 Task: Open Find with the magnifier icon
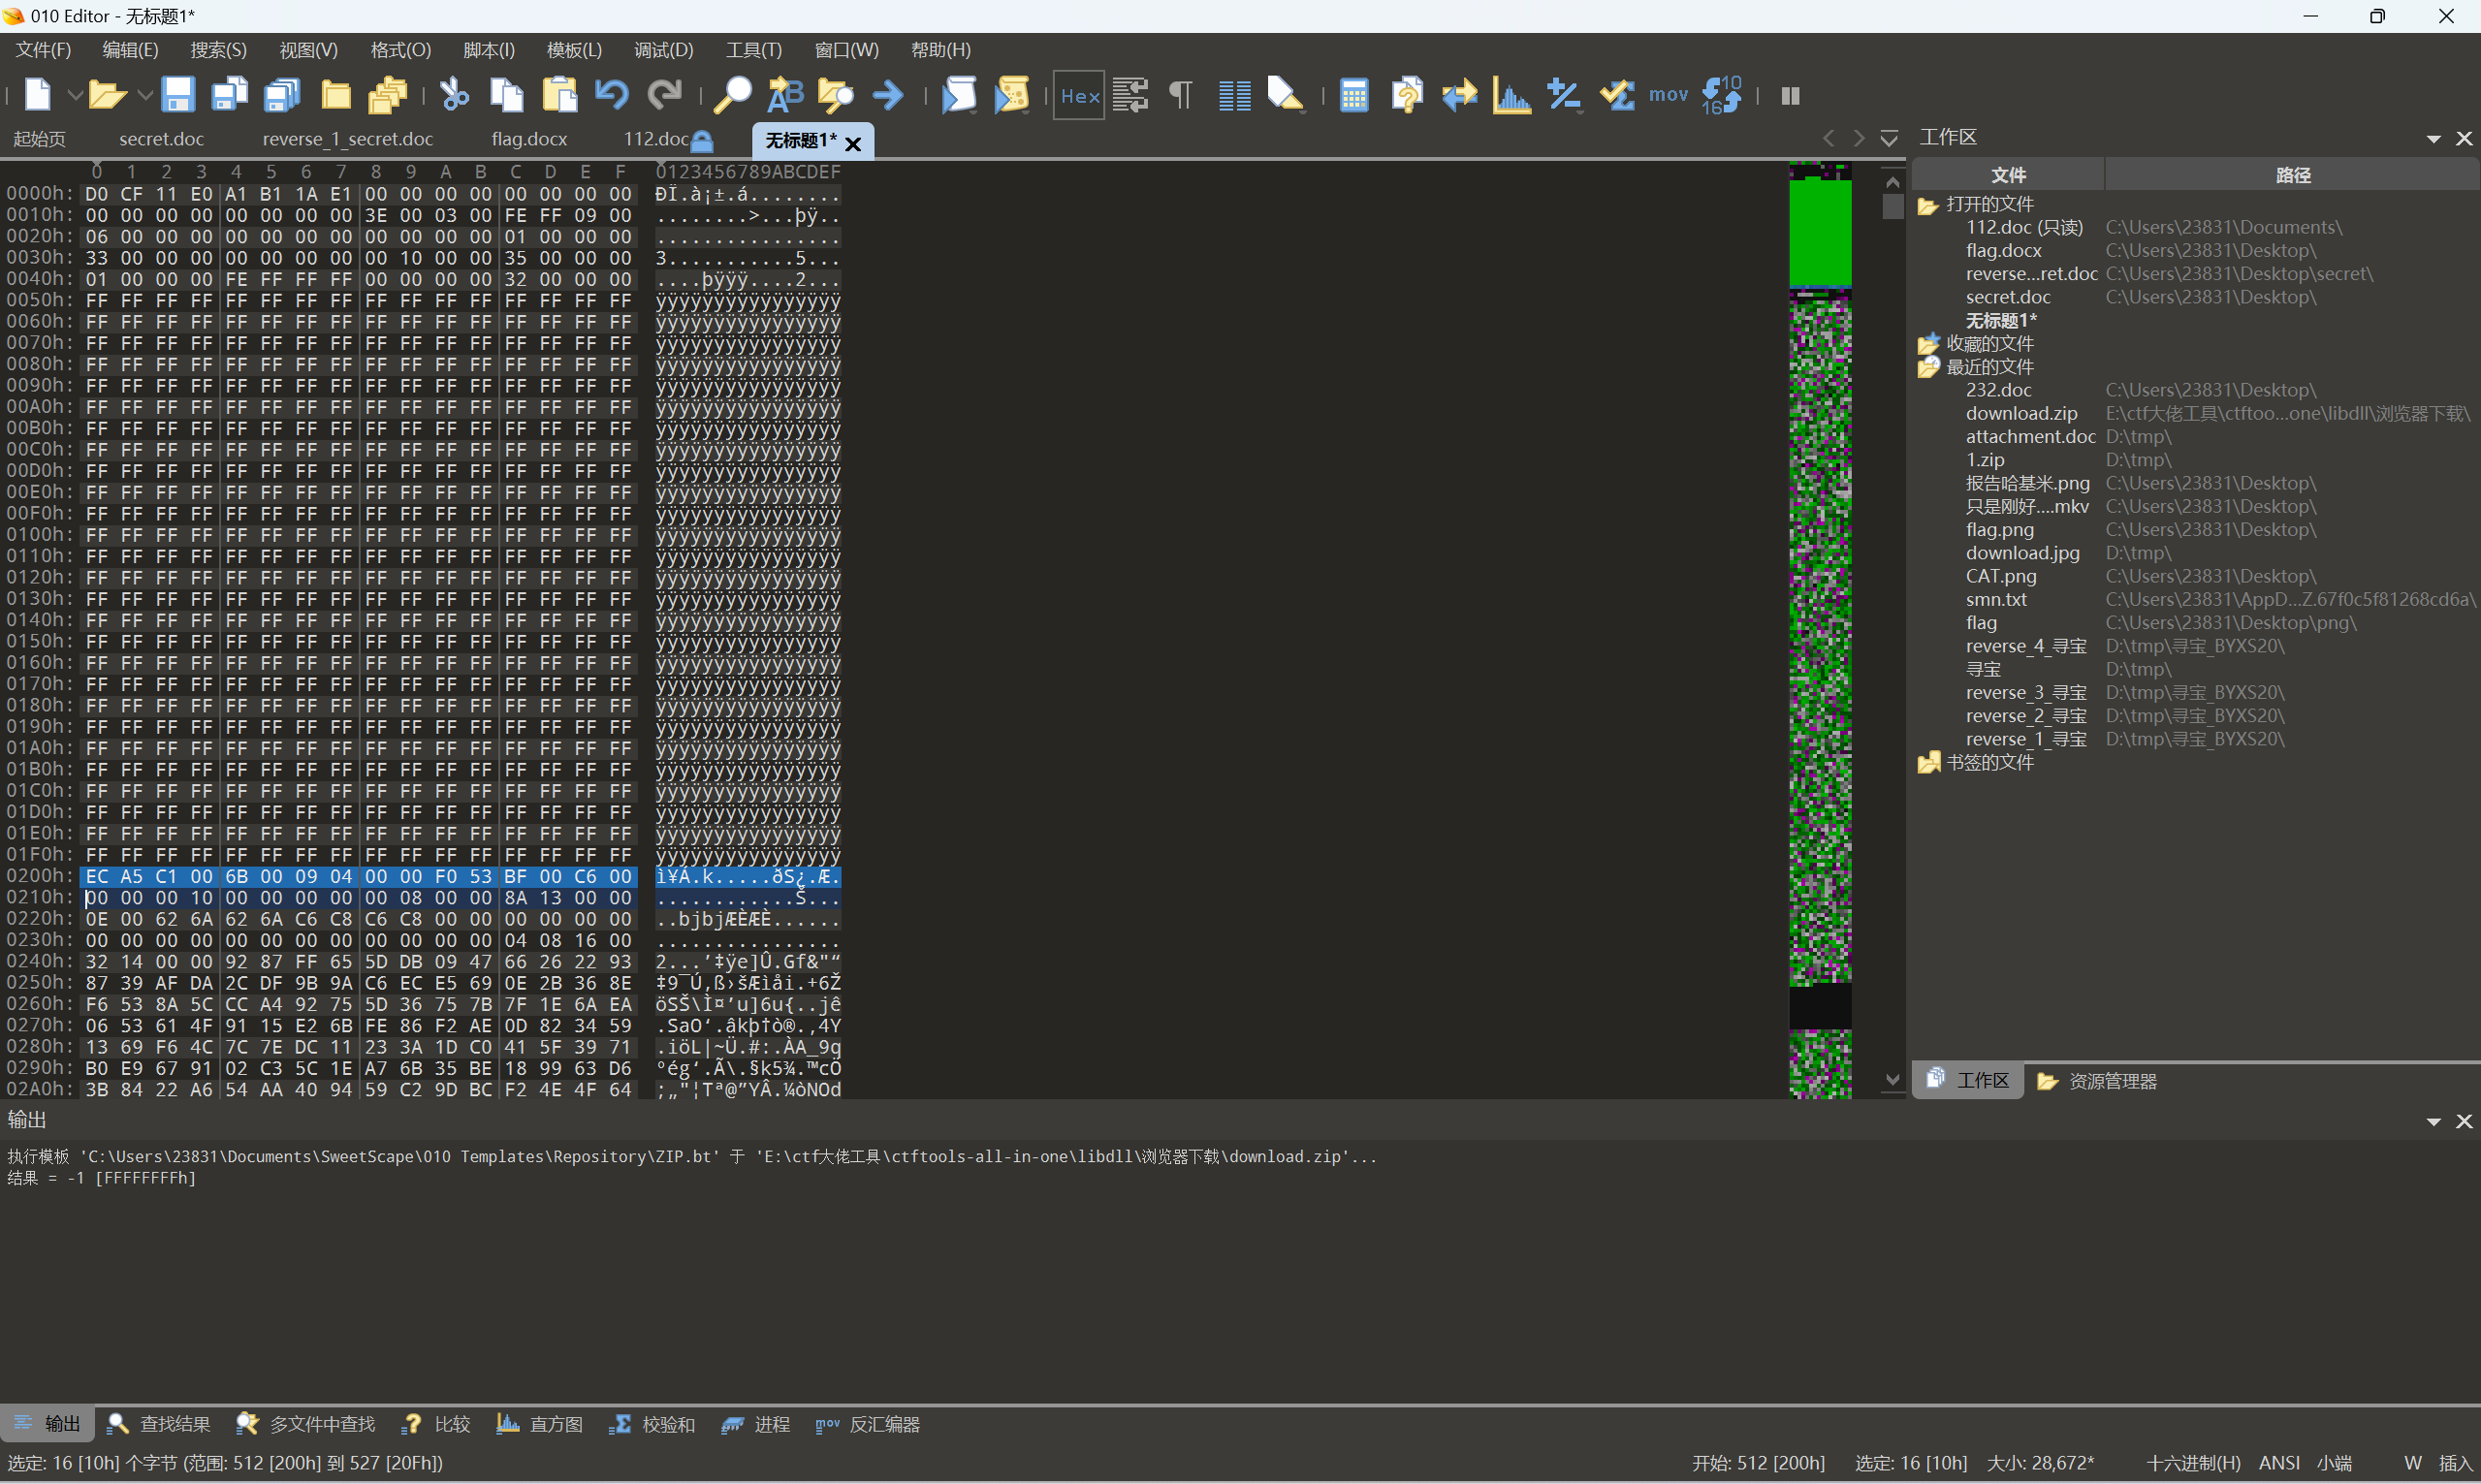[732, 95]
